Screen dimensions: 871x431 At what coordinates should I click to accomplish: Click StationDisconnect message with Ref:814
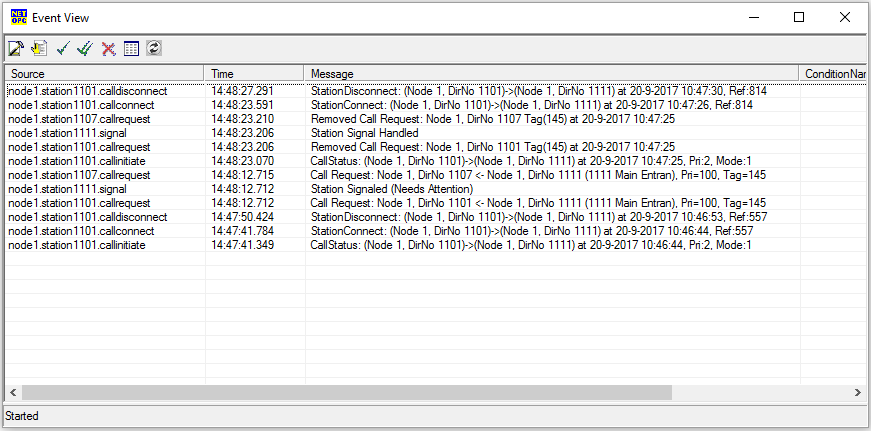[539, 91]
